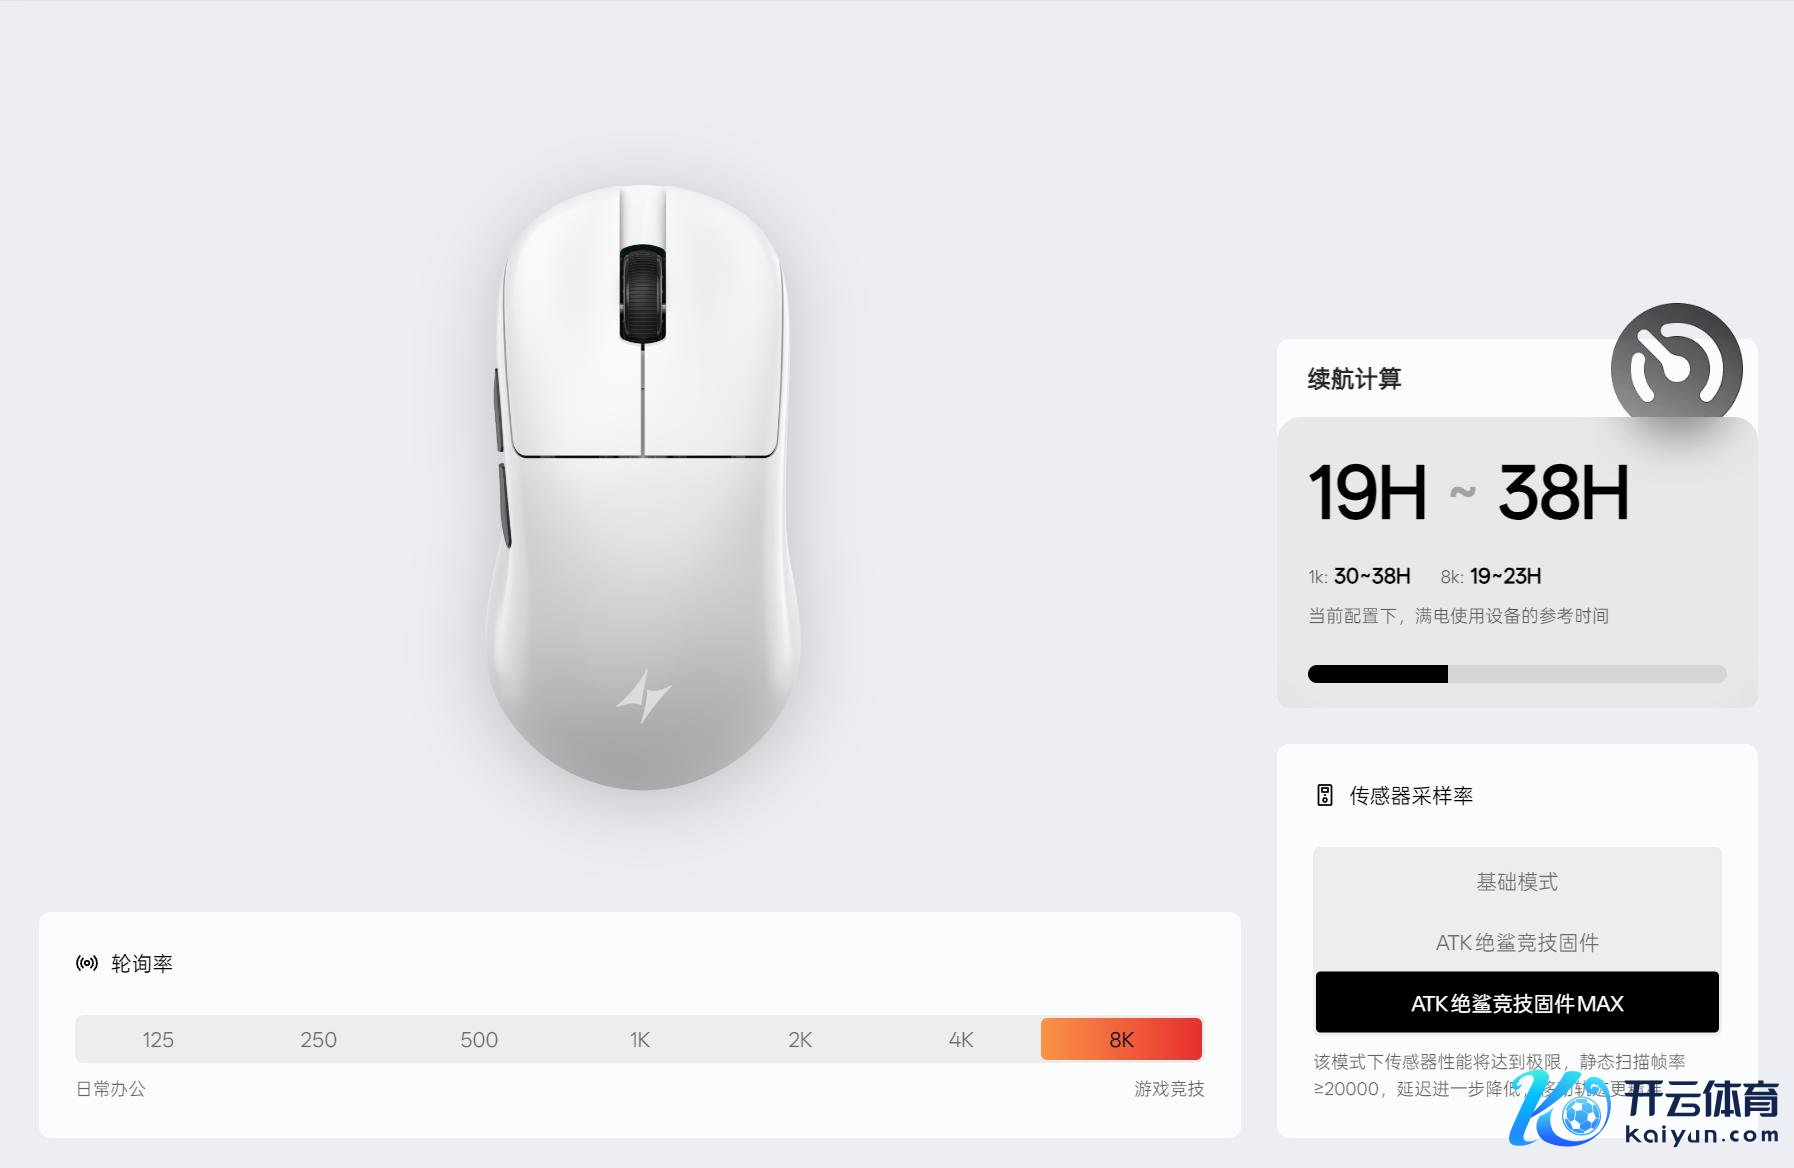Choose the ATK绝鲨竞技固件MAX mode
The width and height of the screenshot is (1794, 1168).
[x=1517, y=1003]
